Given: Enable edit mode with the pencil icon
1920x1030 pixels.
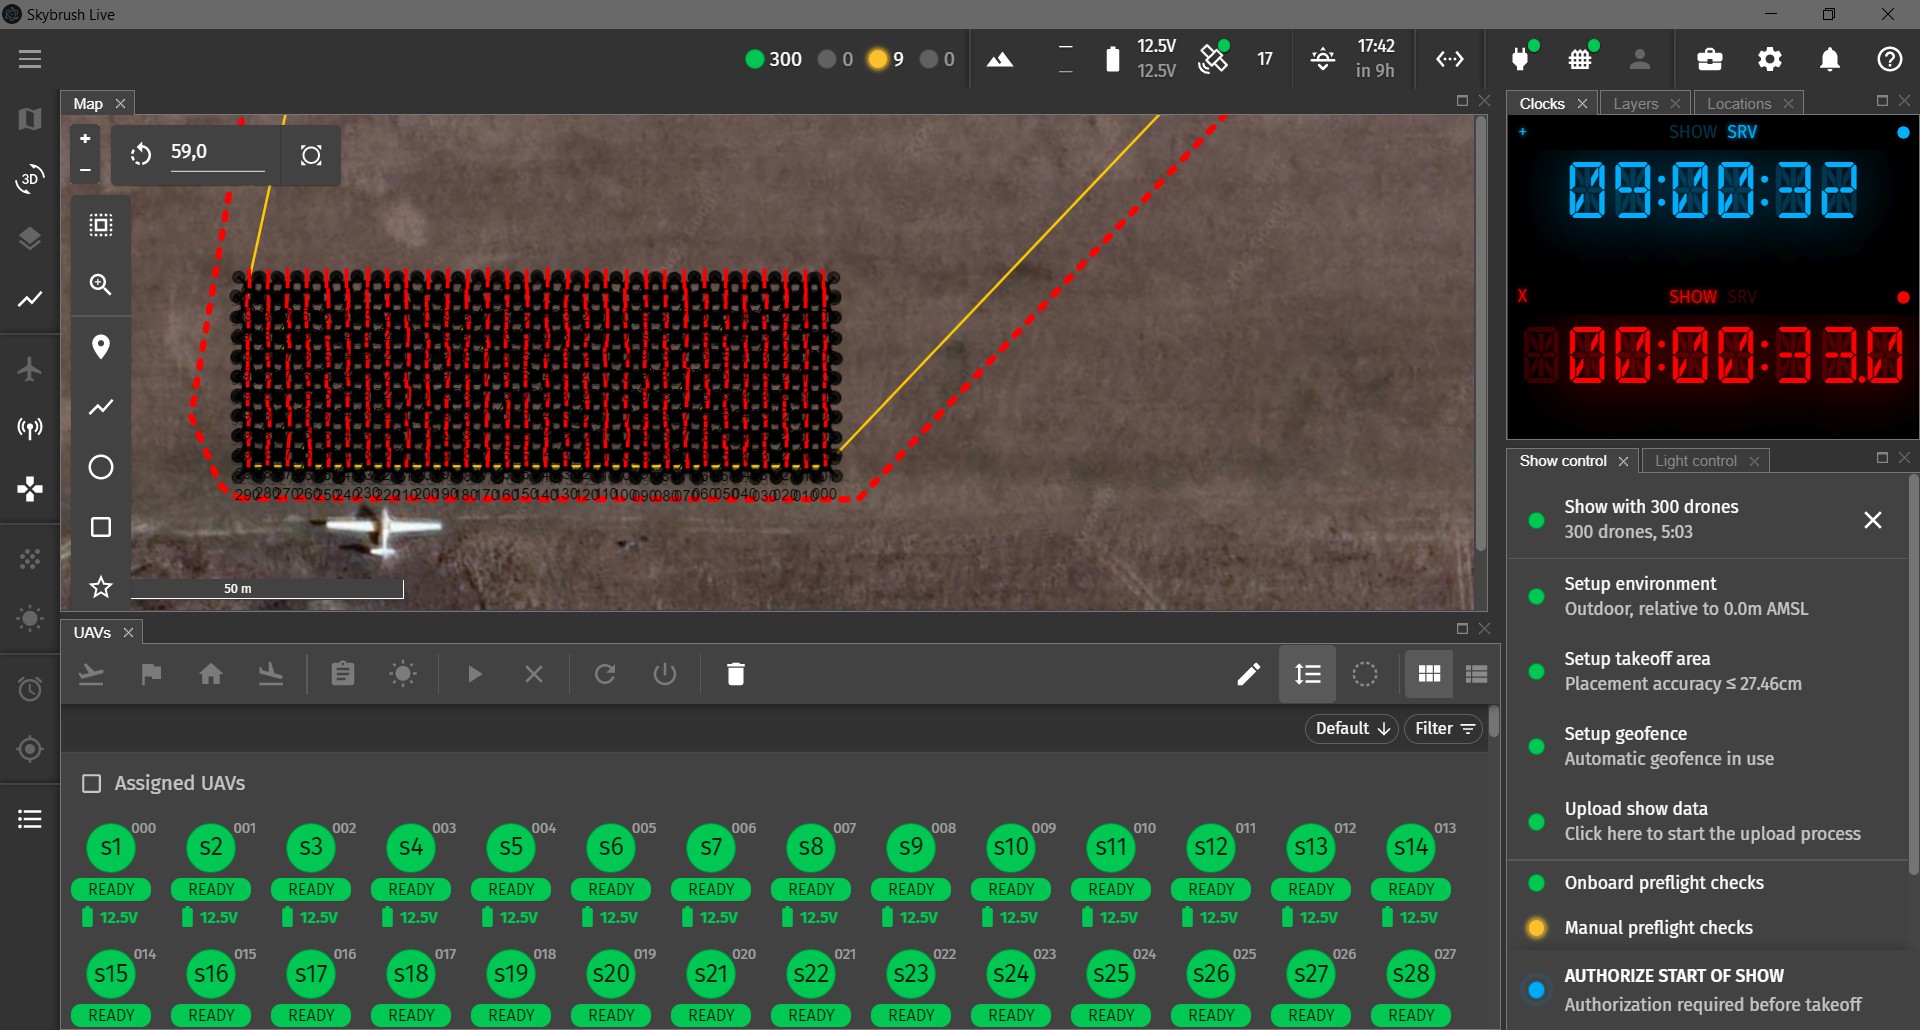Looking at the screenshot, I should (1247, 674).
